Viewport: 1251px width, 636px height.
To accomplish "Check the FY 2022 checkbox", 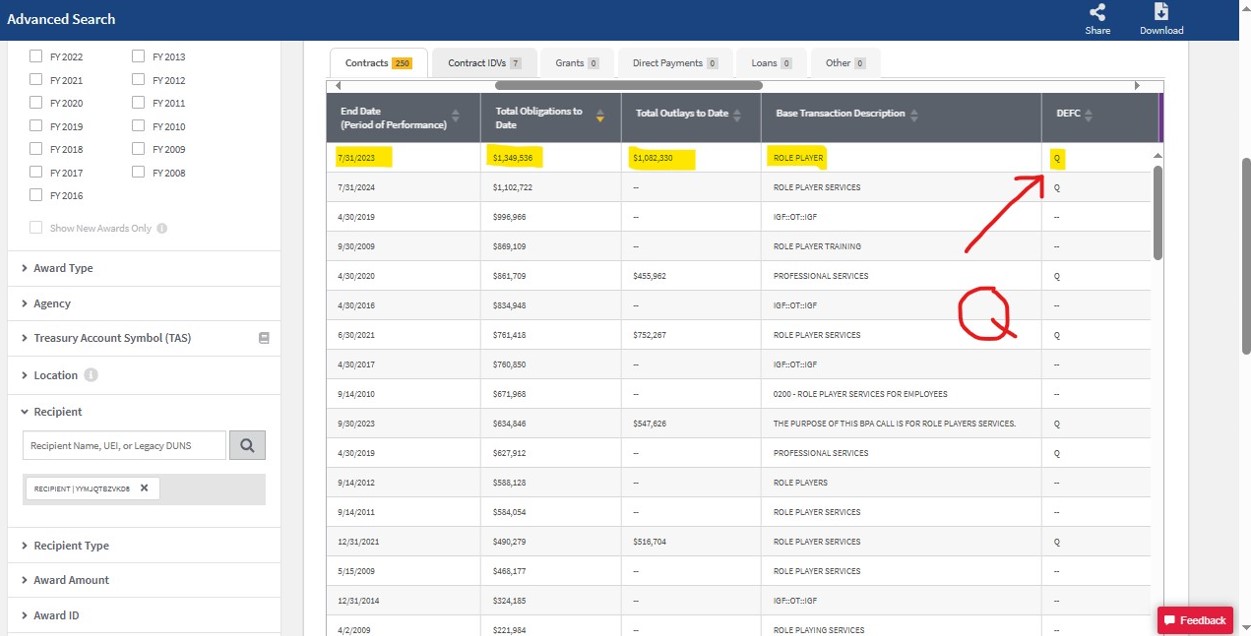I will point(36,57).
